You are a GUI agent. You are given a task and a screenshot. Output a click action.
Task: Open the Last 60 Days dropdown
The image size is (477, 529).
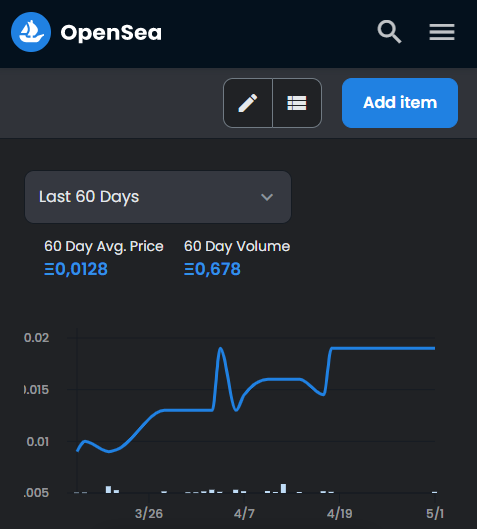coord(158,197)
